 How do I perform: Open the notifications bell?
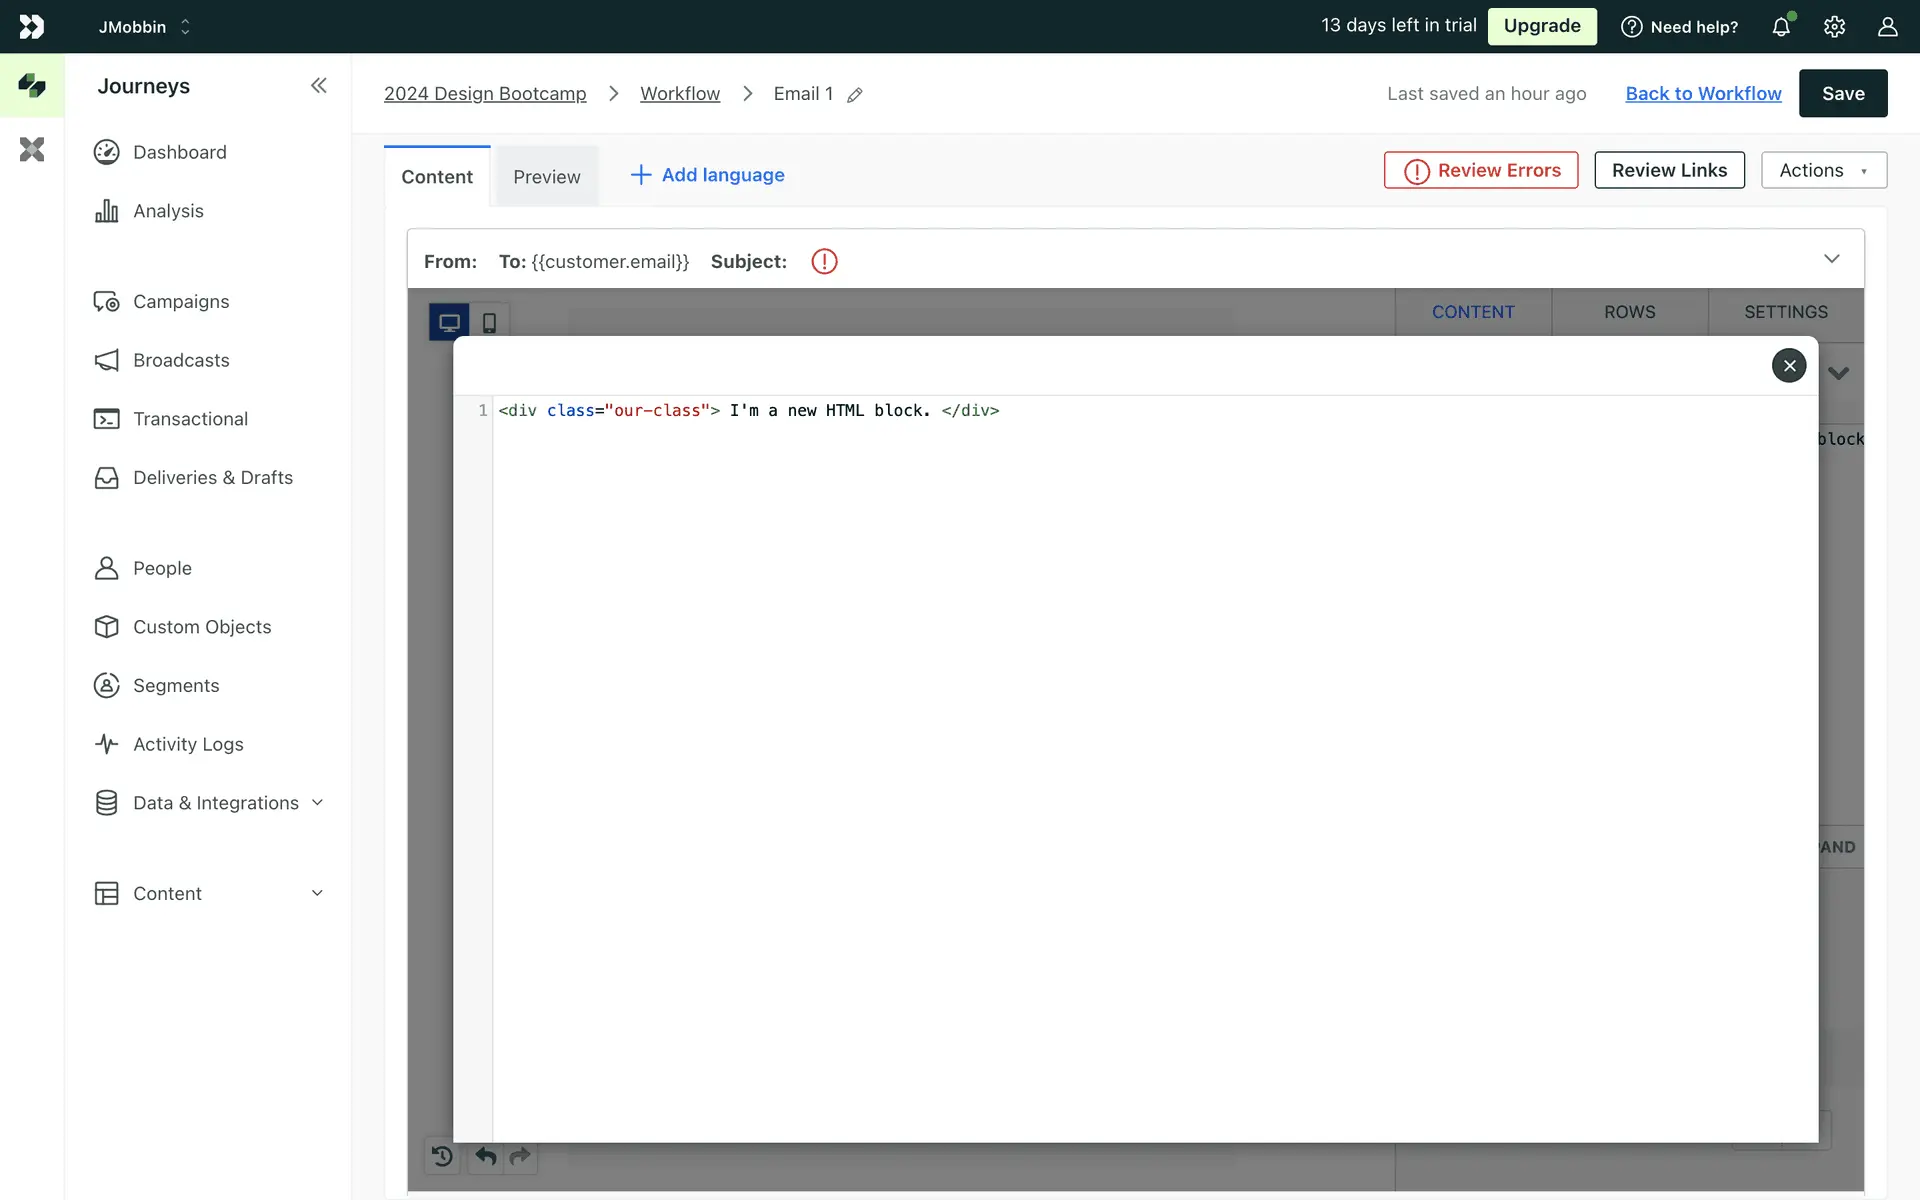click(x=1781, y=27)
